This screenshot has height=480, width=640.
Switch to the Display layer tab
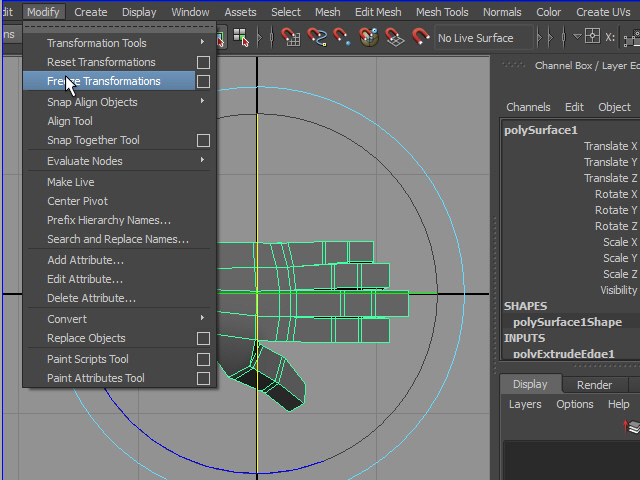(530, 384)
